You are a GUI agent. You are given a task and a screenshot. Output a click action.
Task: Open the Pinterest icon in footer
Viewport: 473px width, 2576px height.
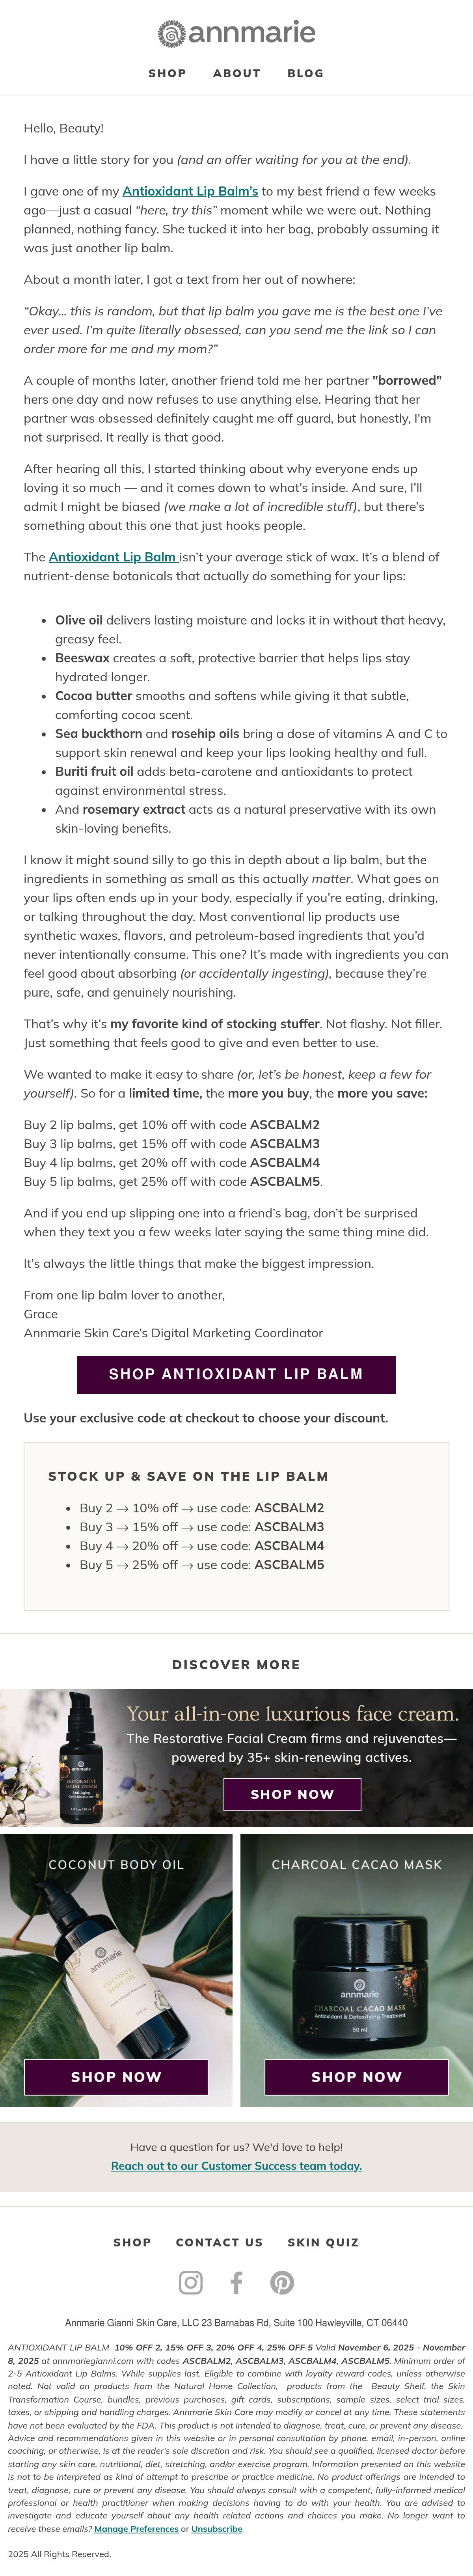coord(282,2282)
